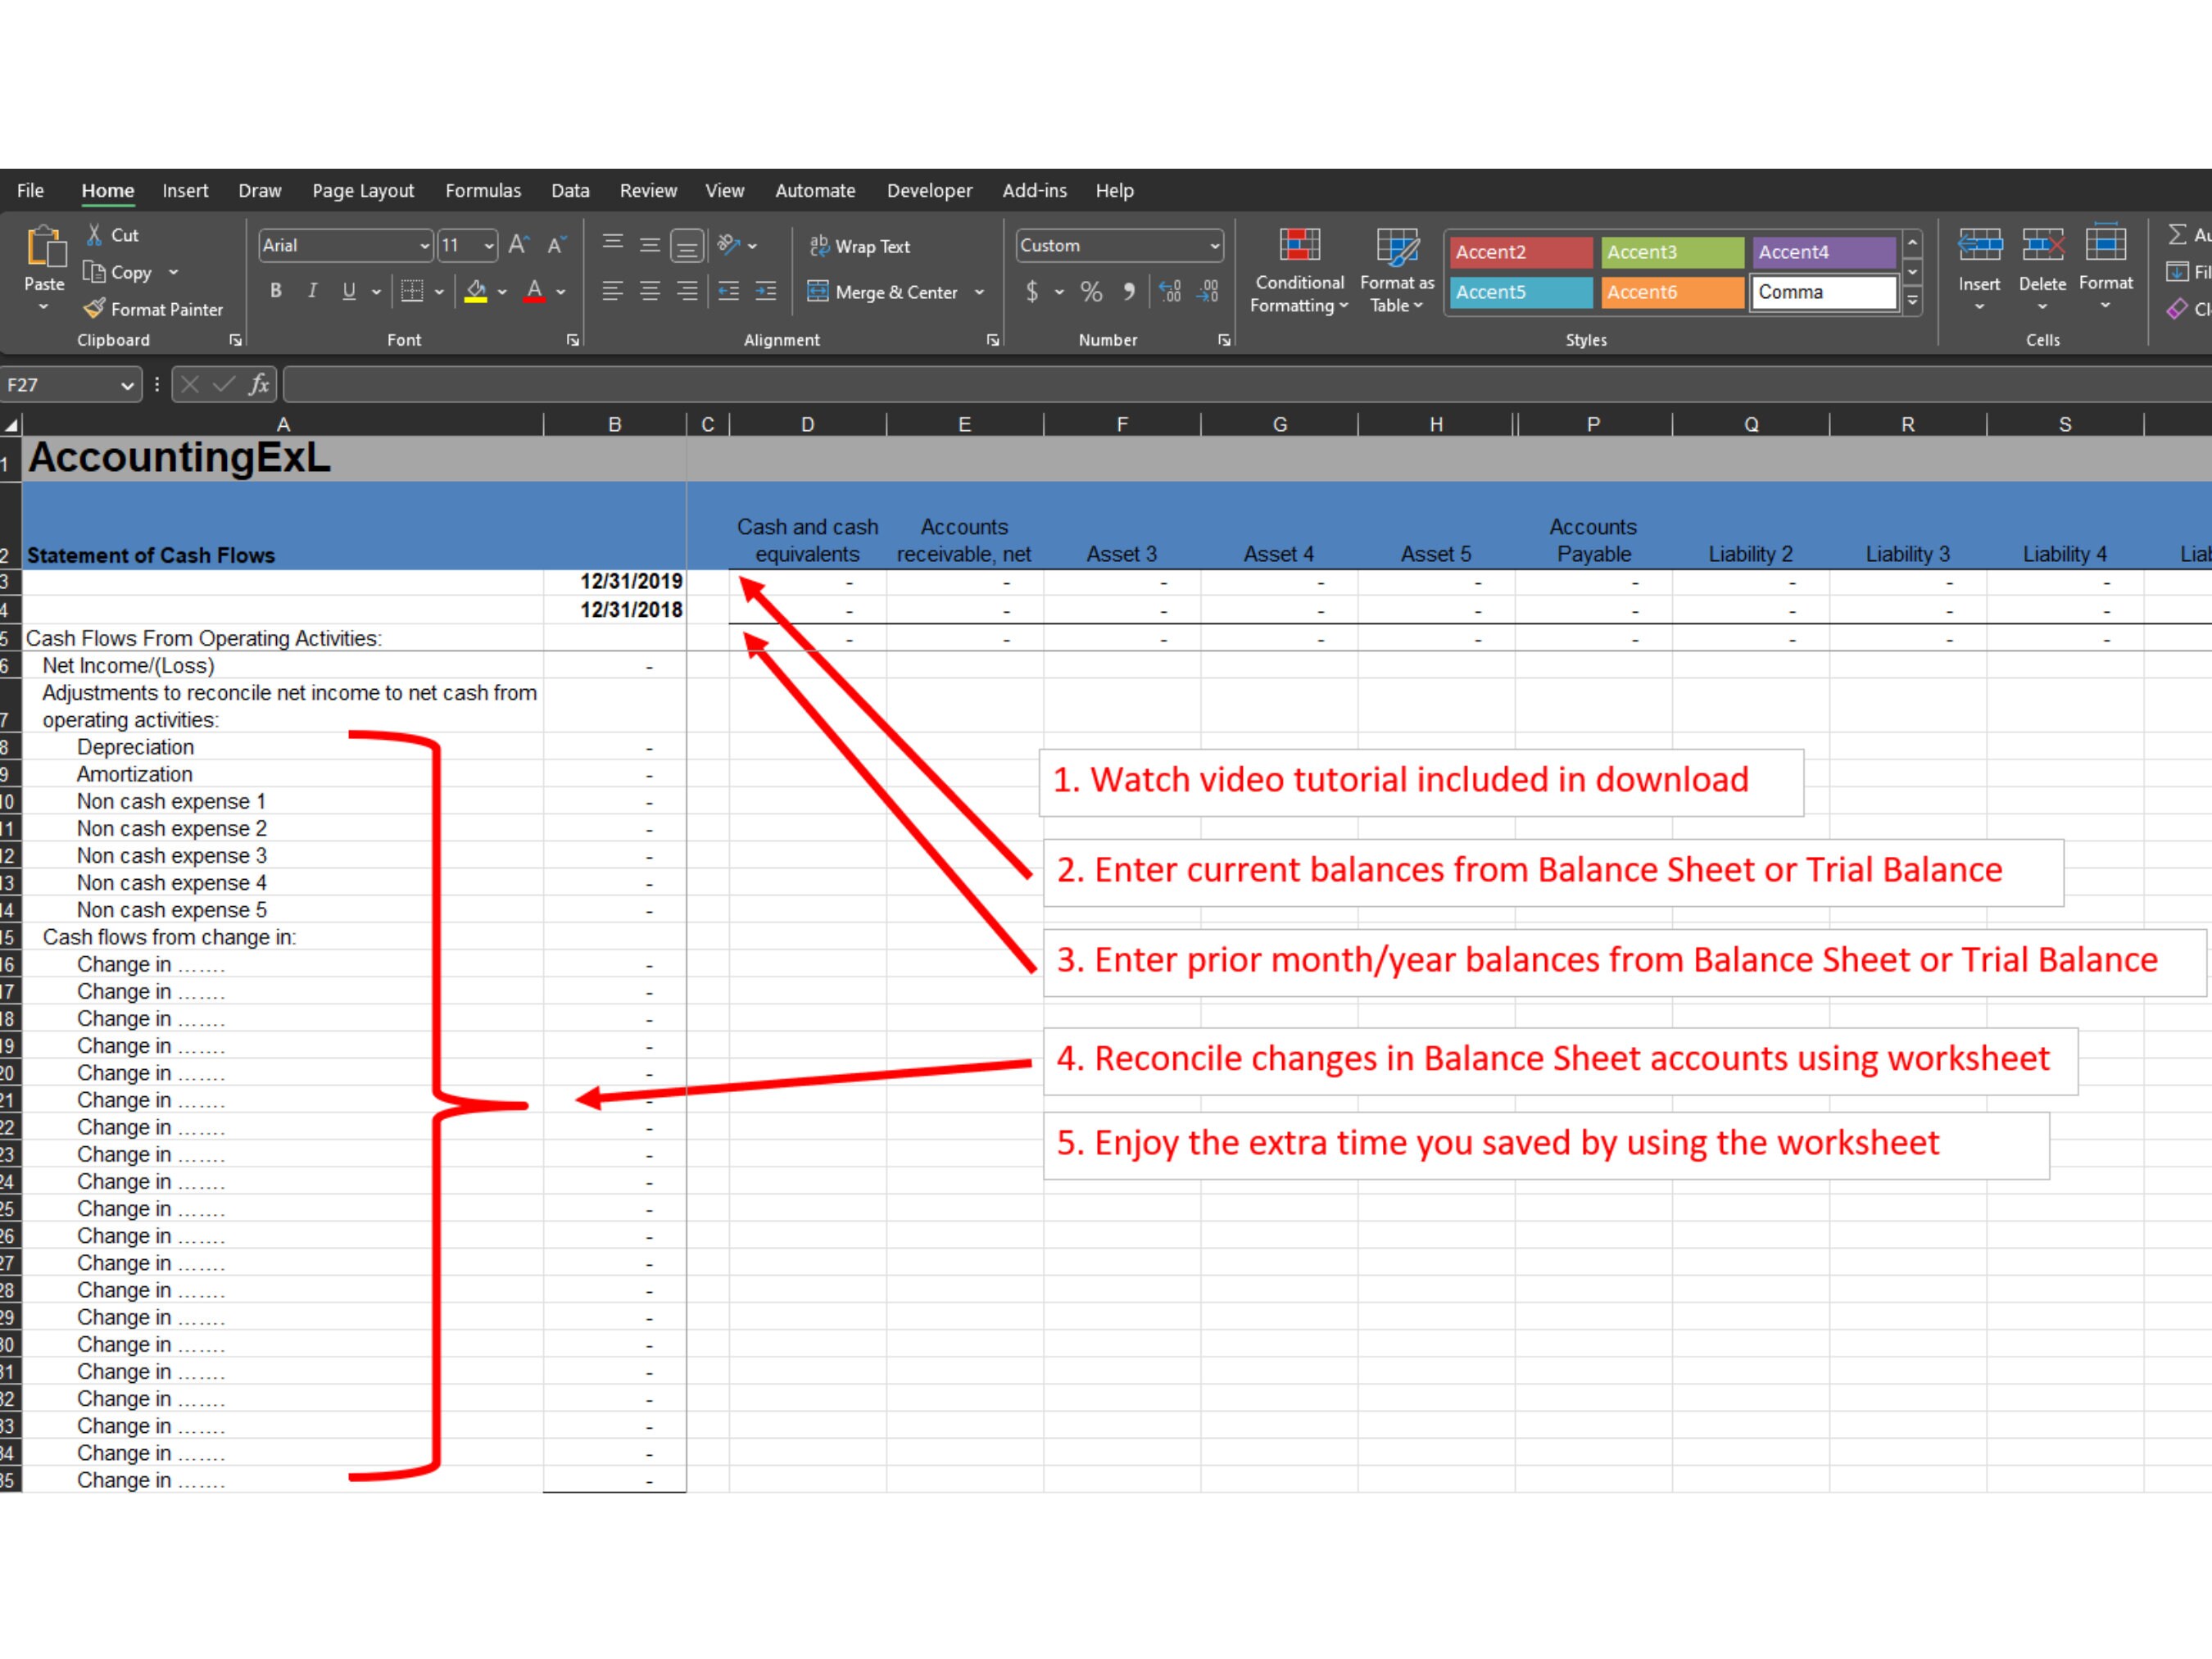Apply the Accent4 cell style
This screenshot has height=1659, width=2212.
pos(1824,252)
